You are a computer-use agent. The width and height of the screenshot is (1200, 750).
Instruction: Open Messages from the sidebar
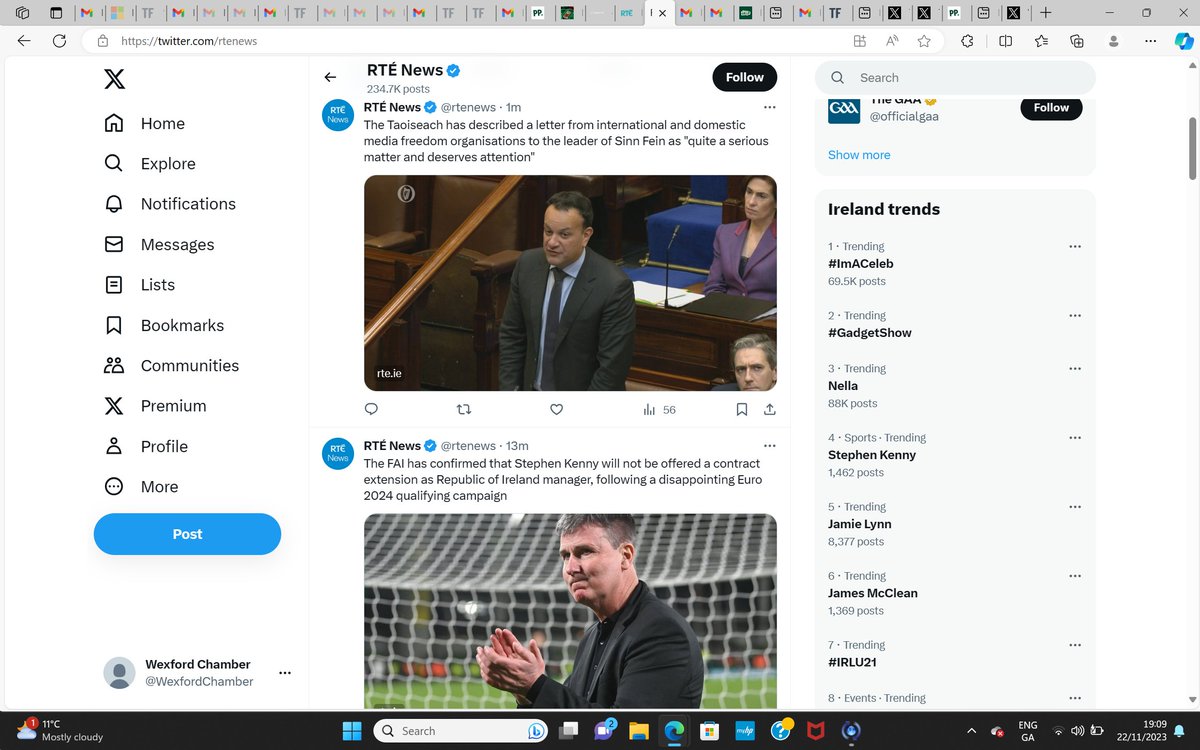(x=159, y=244)
